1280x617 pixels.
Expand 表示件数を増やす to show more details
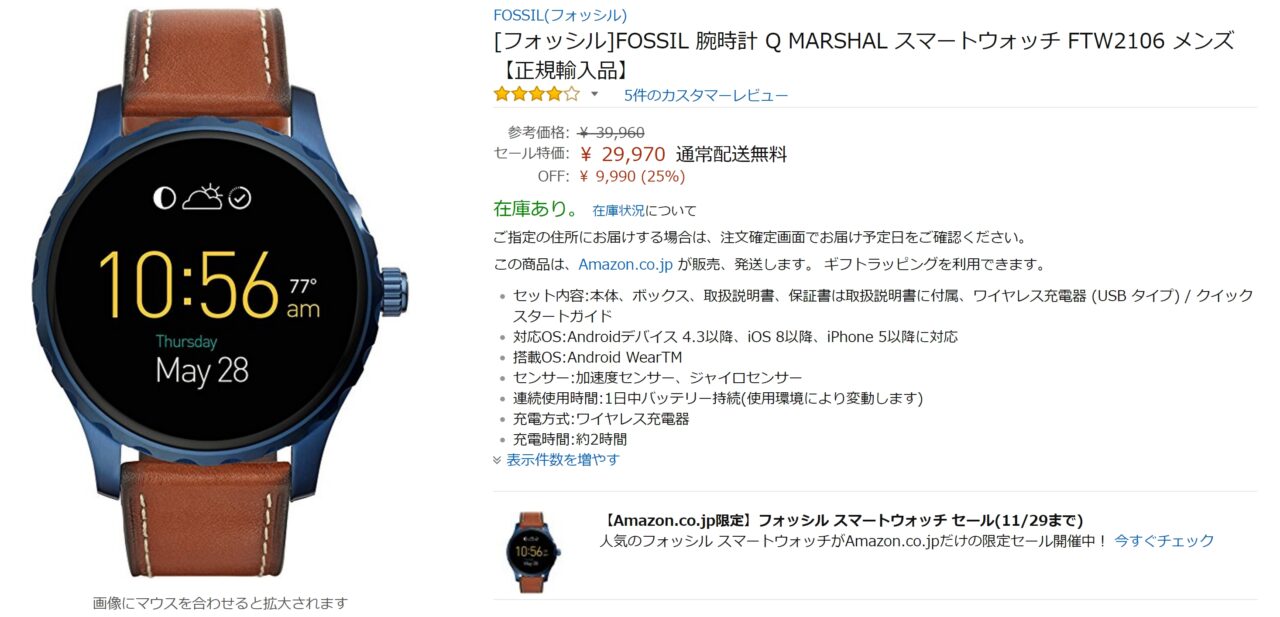point(563,459)
